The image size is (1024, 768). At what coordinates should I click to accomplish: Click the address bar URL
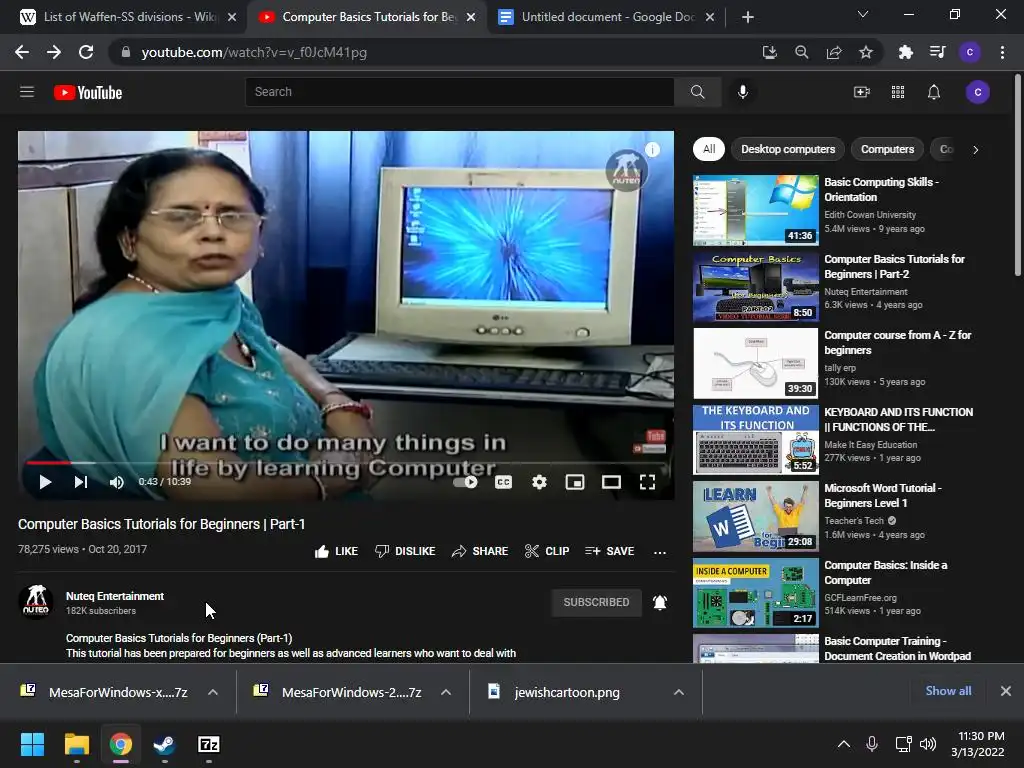point(254,52)
